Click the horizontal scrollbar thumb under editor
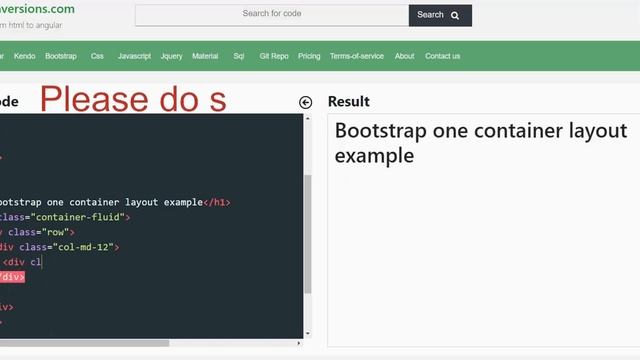This screenshot has height=360, width=640. click(x=84, y=343)
